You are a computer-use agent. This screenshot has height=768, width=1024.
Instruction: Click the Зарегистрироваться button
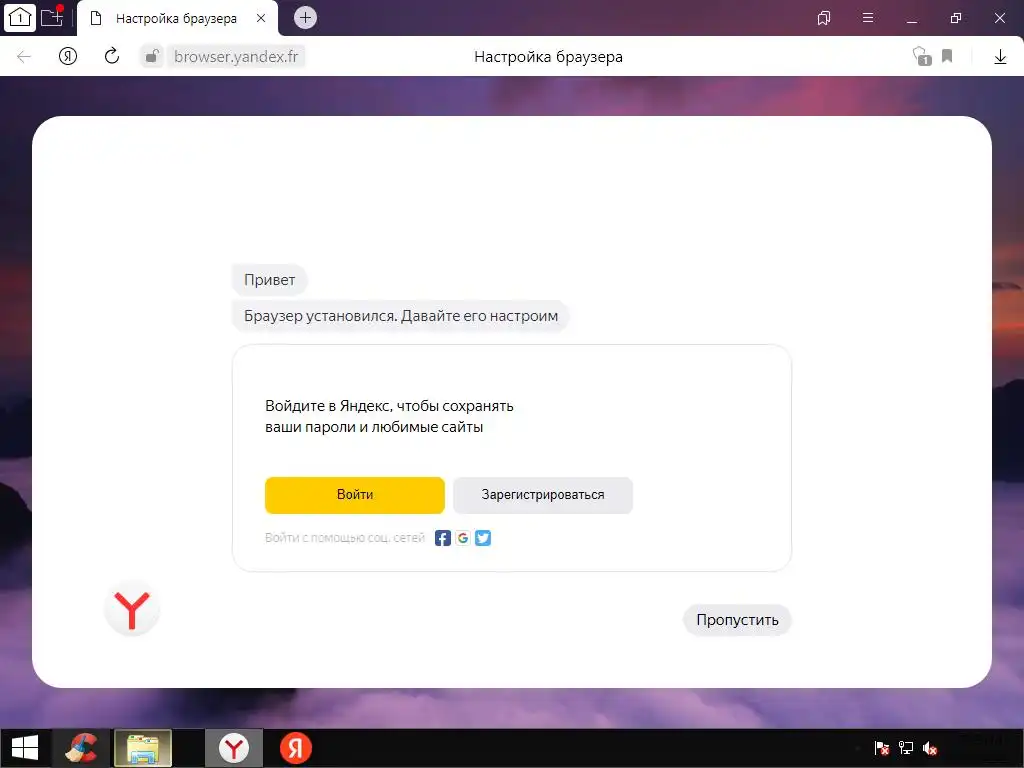(x=543, y=495)
